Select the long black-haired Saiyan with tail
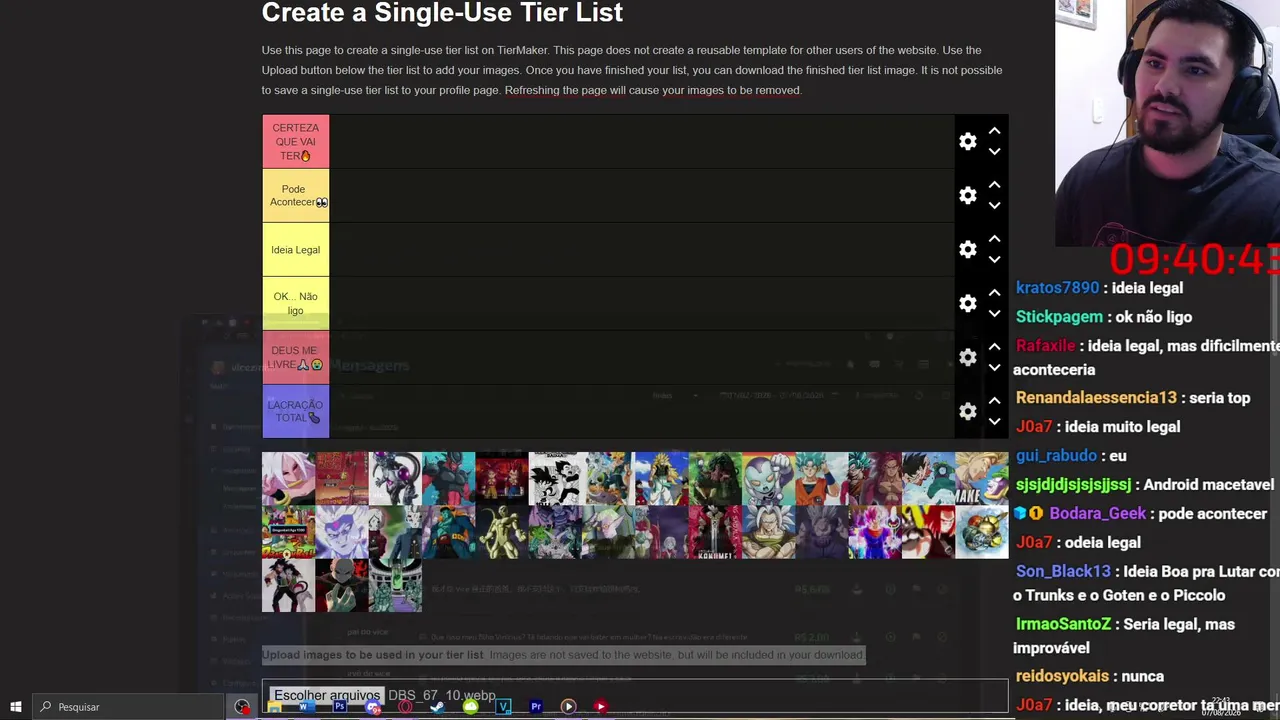The image size is (1280, 720). click(288, 584)
